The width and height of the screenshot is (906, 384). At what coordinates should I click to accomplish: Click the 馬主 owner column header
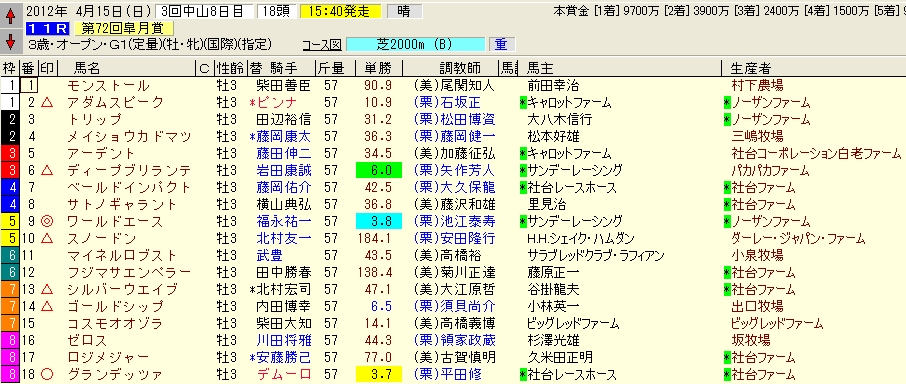tap(540, 68)
